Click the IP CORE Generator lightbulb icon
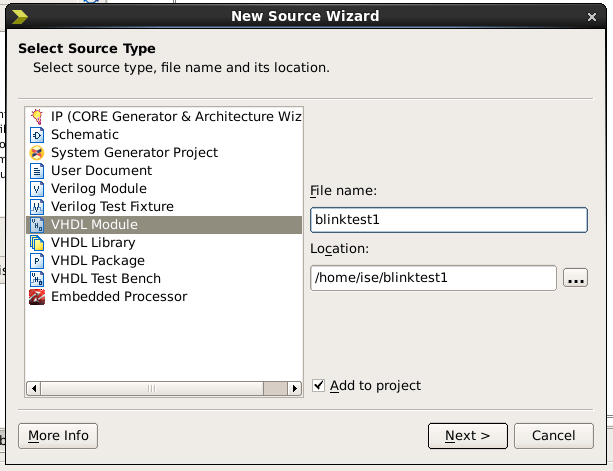613x471 pixels. [37, 117]
